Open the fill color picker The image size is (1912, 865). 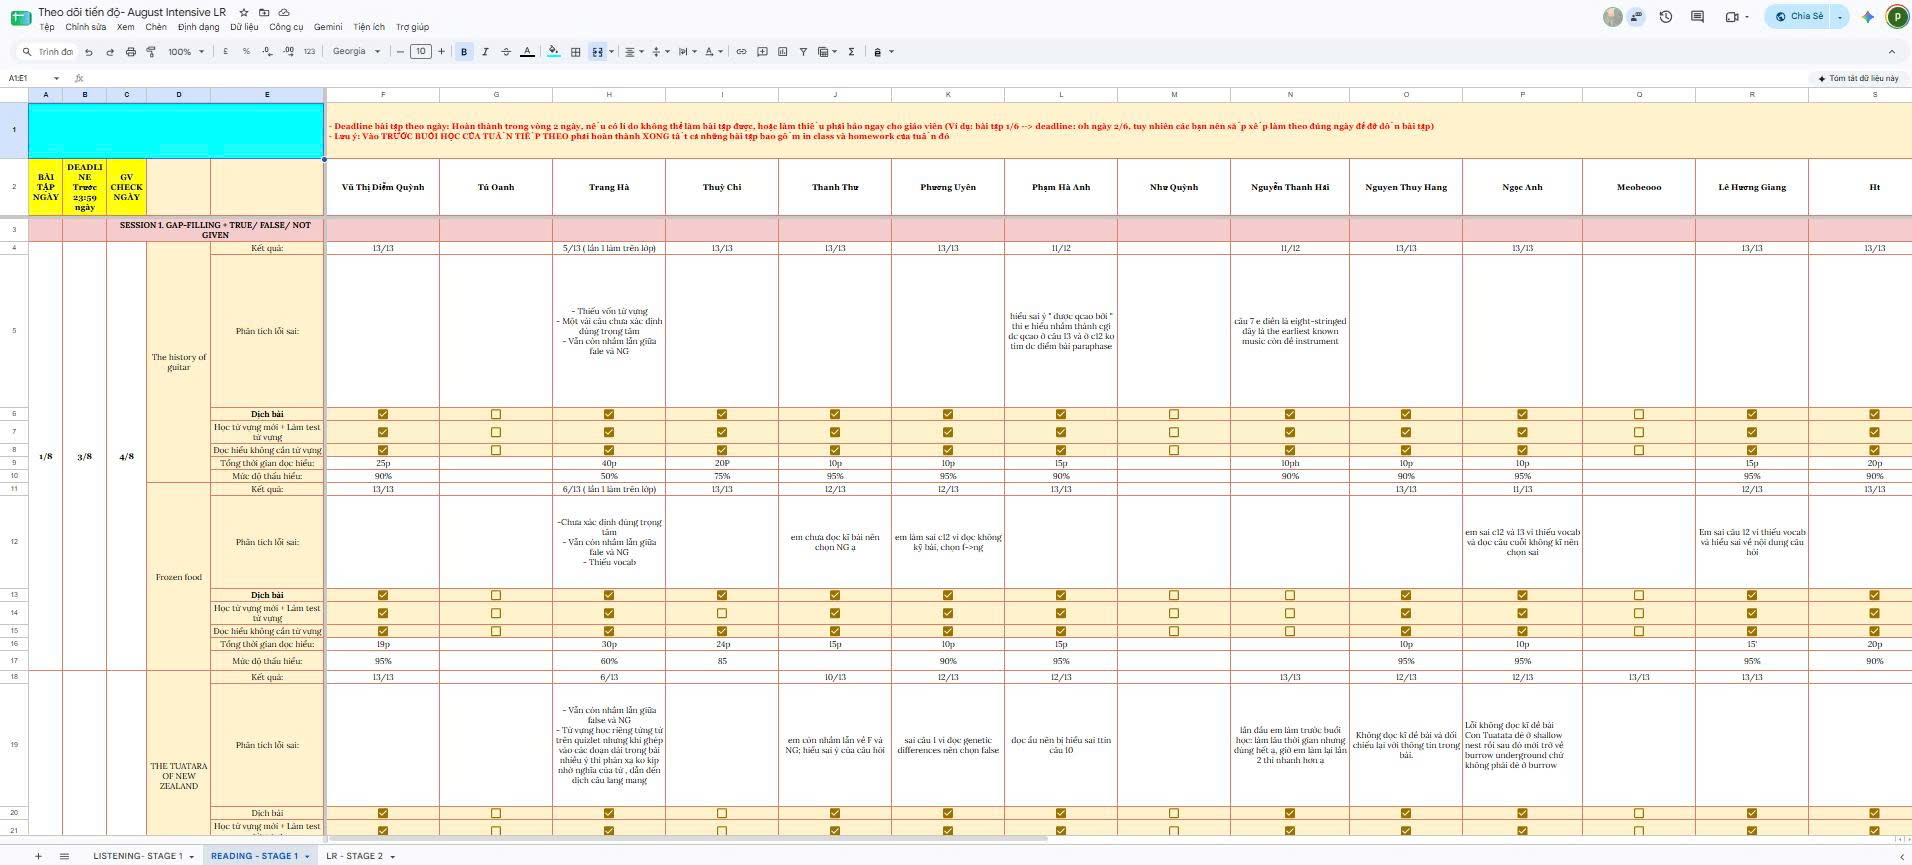pyautogui.click(x=554, y=52)
